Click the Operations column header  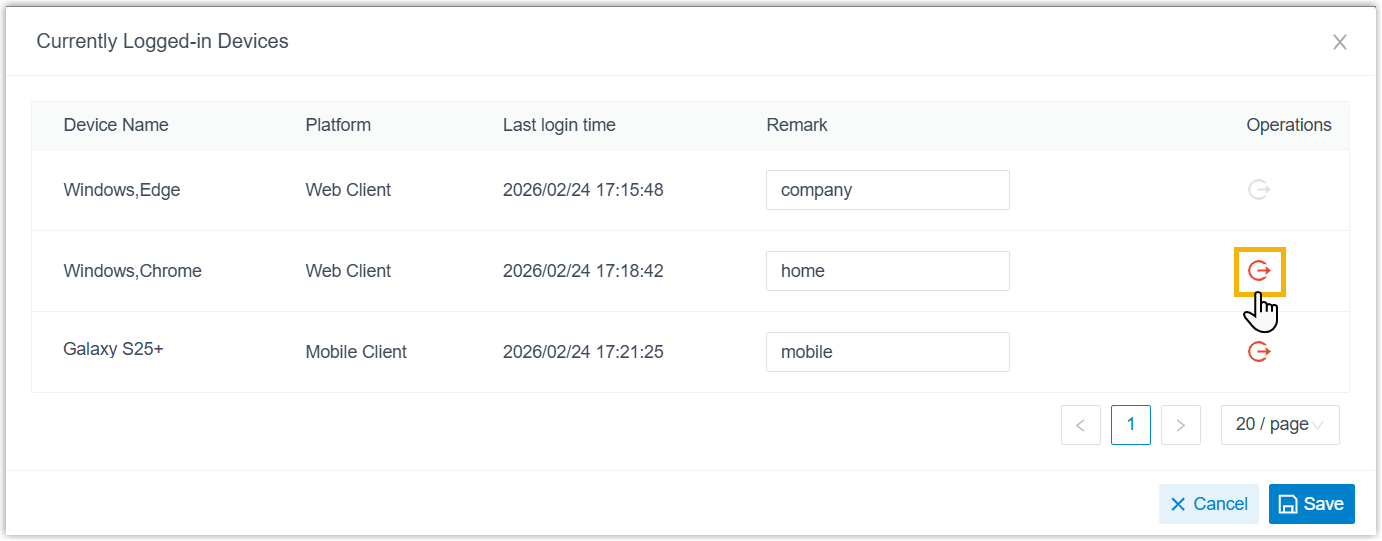click(x=1288, y=125)
